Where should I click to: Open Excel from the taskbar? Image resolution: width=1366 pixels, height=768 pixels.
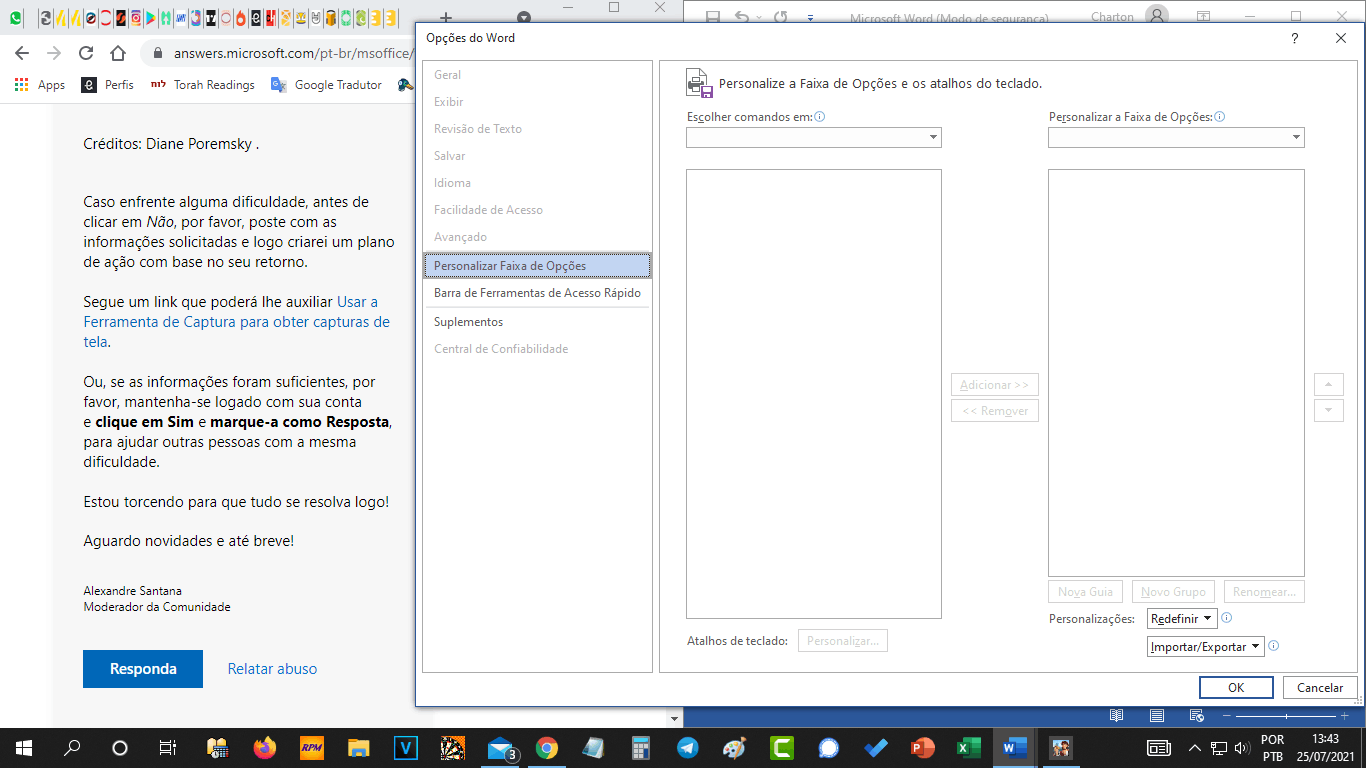pyautogui.click(x=968, y=748)
